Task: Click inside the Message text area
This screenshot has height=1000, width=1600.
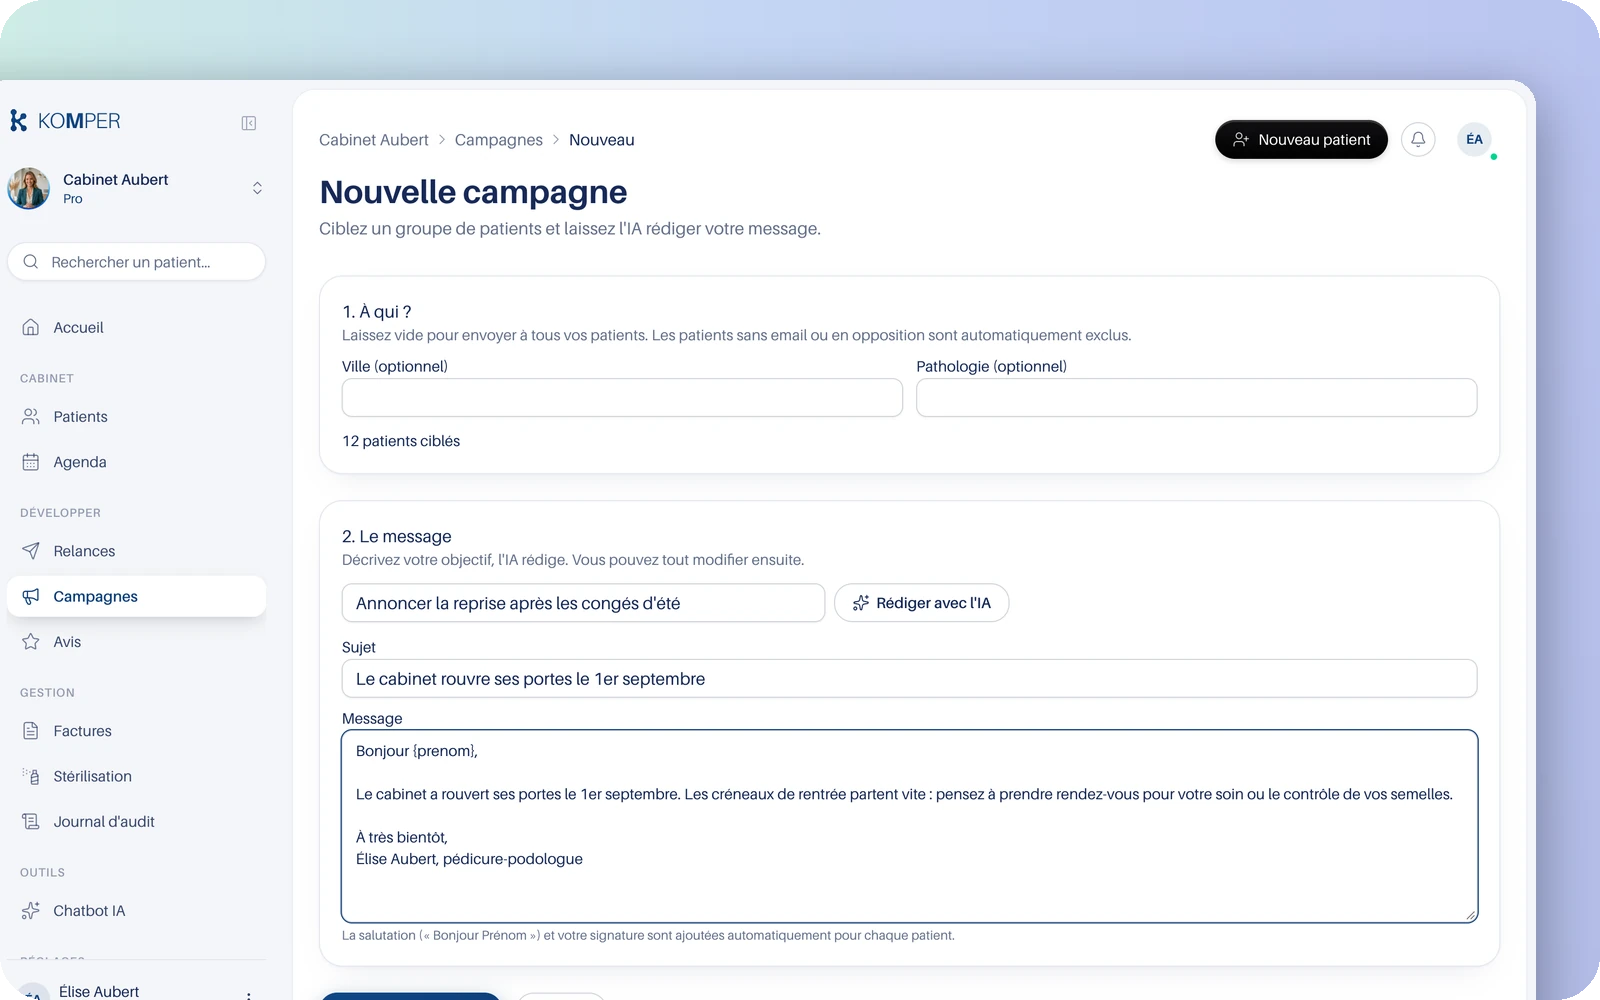Action: point(909,826)
